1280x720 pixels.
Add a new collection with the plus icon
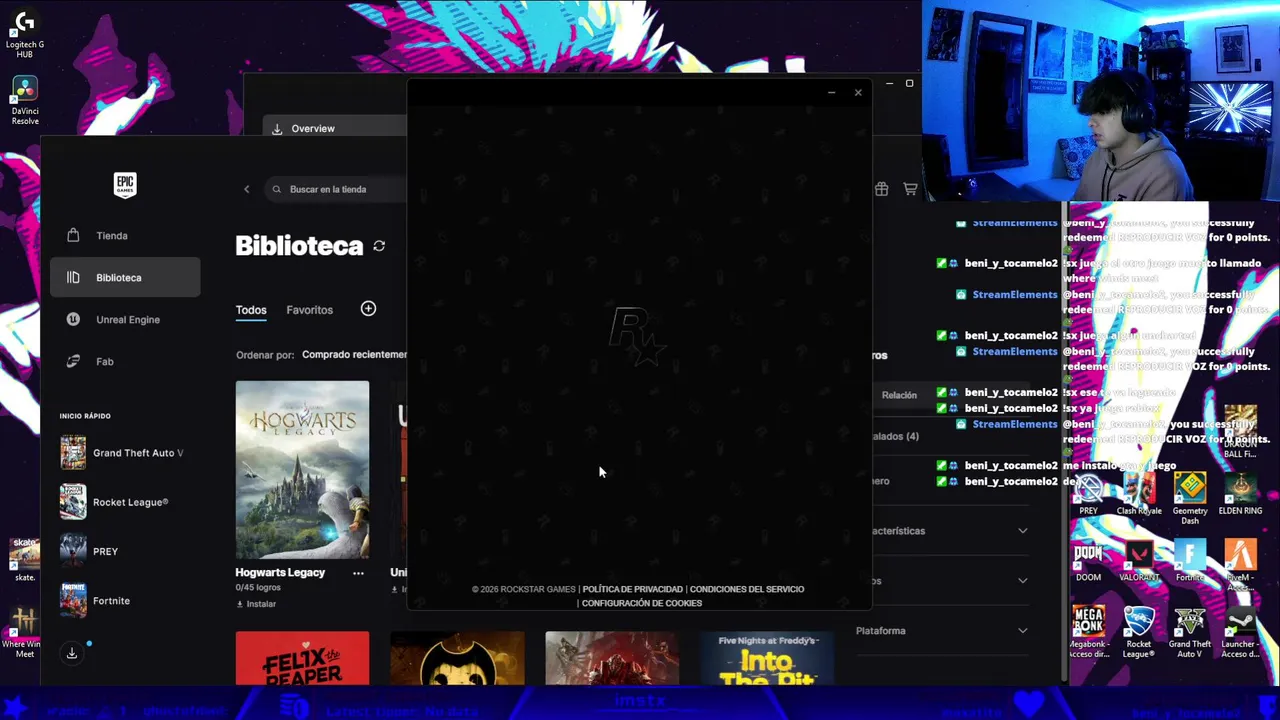click(x=368, y=309)
